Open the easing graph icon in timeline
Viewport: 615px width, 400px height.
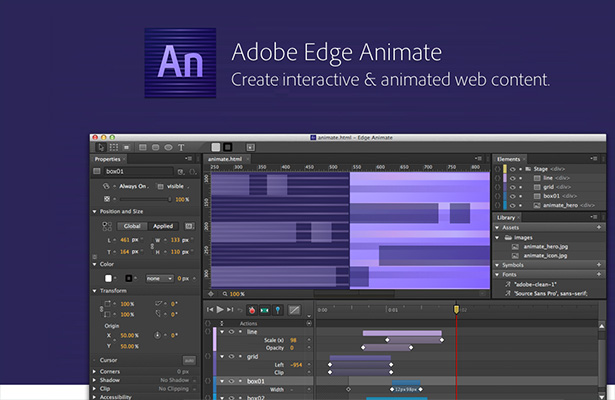294,310
